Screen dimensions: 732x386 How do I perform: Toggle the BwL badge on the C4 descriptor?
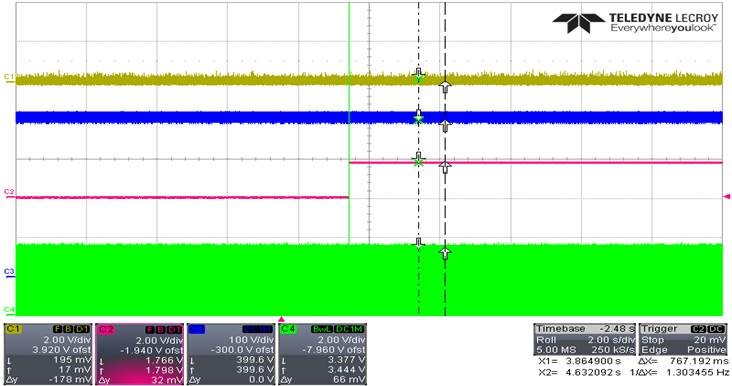[322, 329]
